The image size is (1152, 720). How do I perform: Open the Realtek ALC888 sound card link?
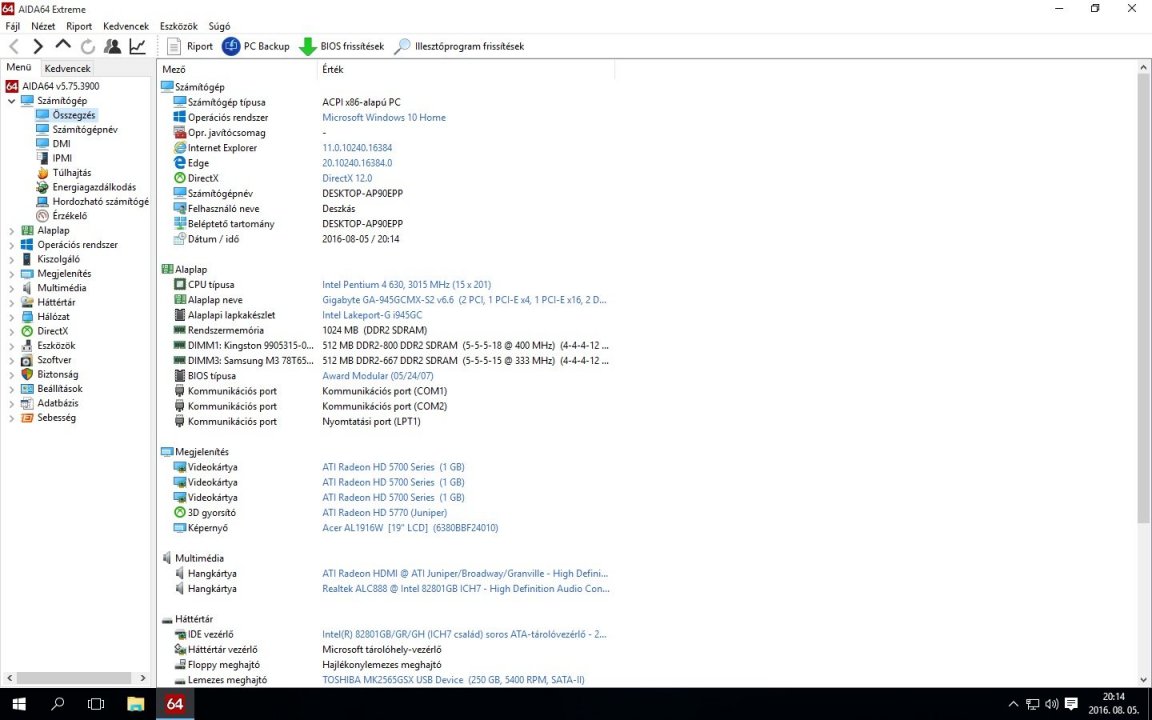click(466, 588)
